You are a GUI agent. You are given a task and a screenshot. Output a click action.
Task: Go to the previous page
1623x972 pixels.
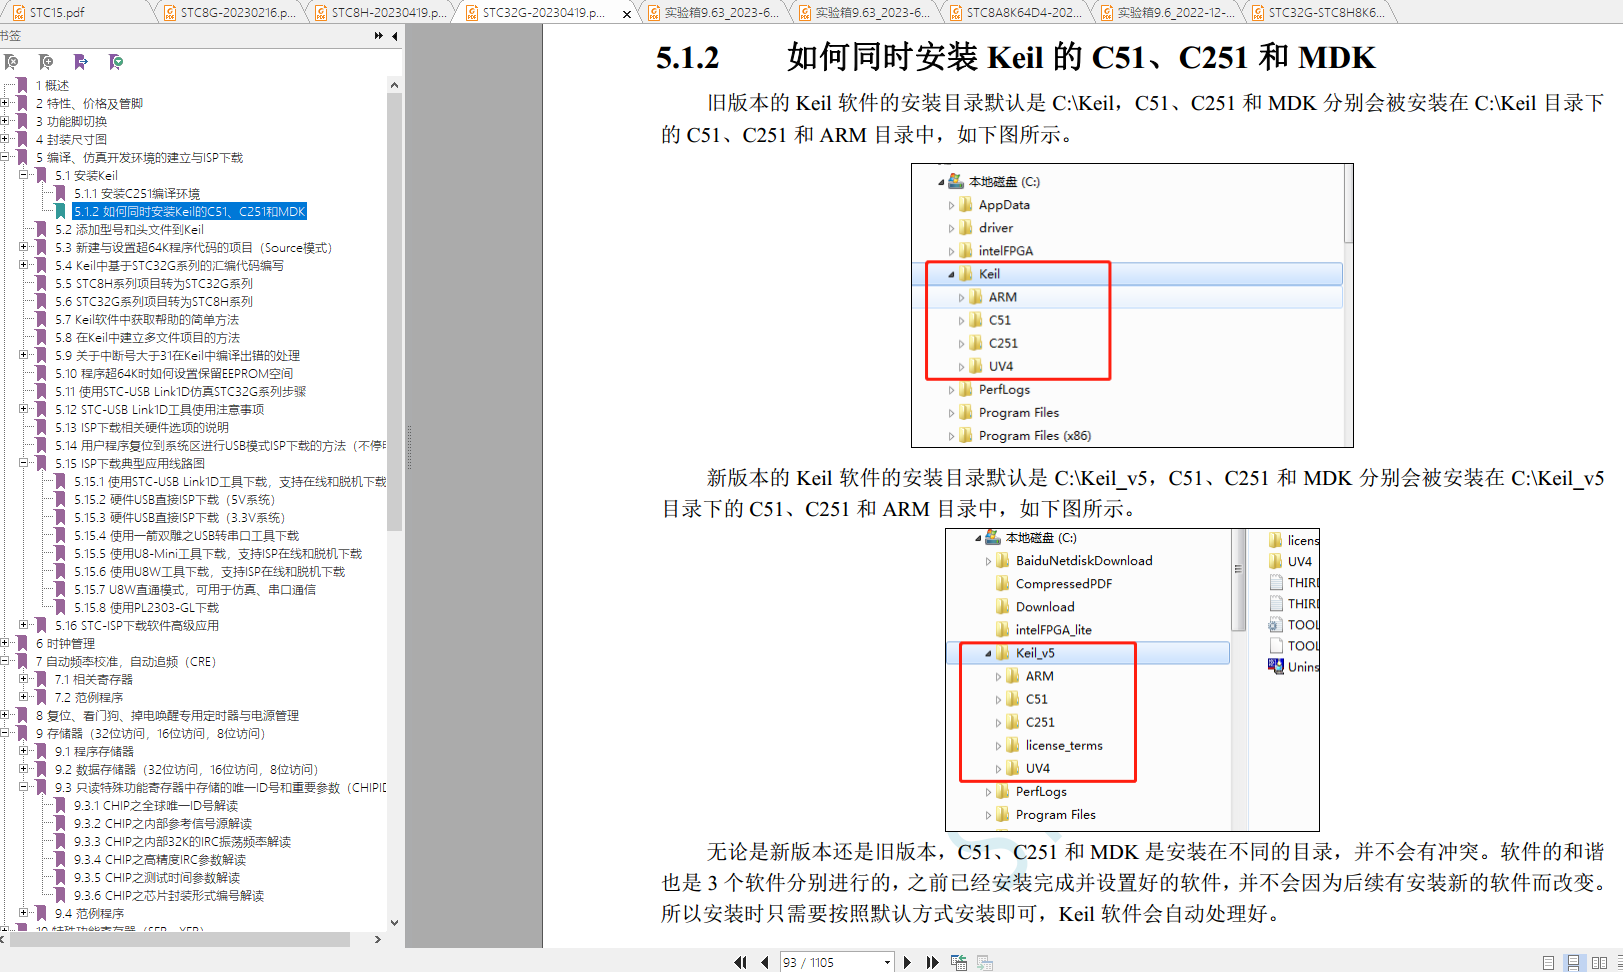pos(765,962)
